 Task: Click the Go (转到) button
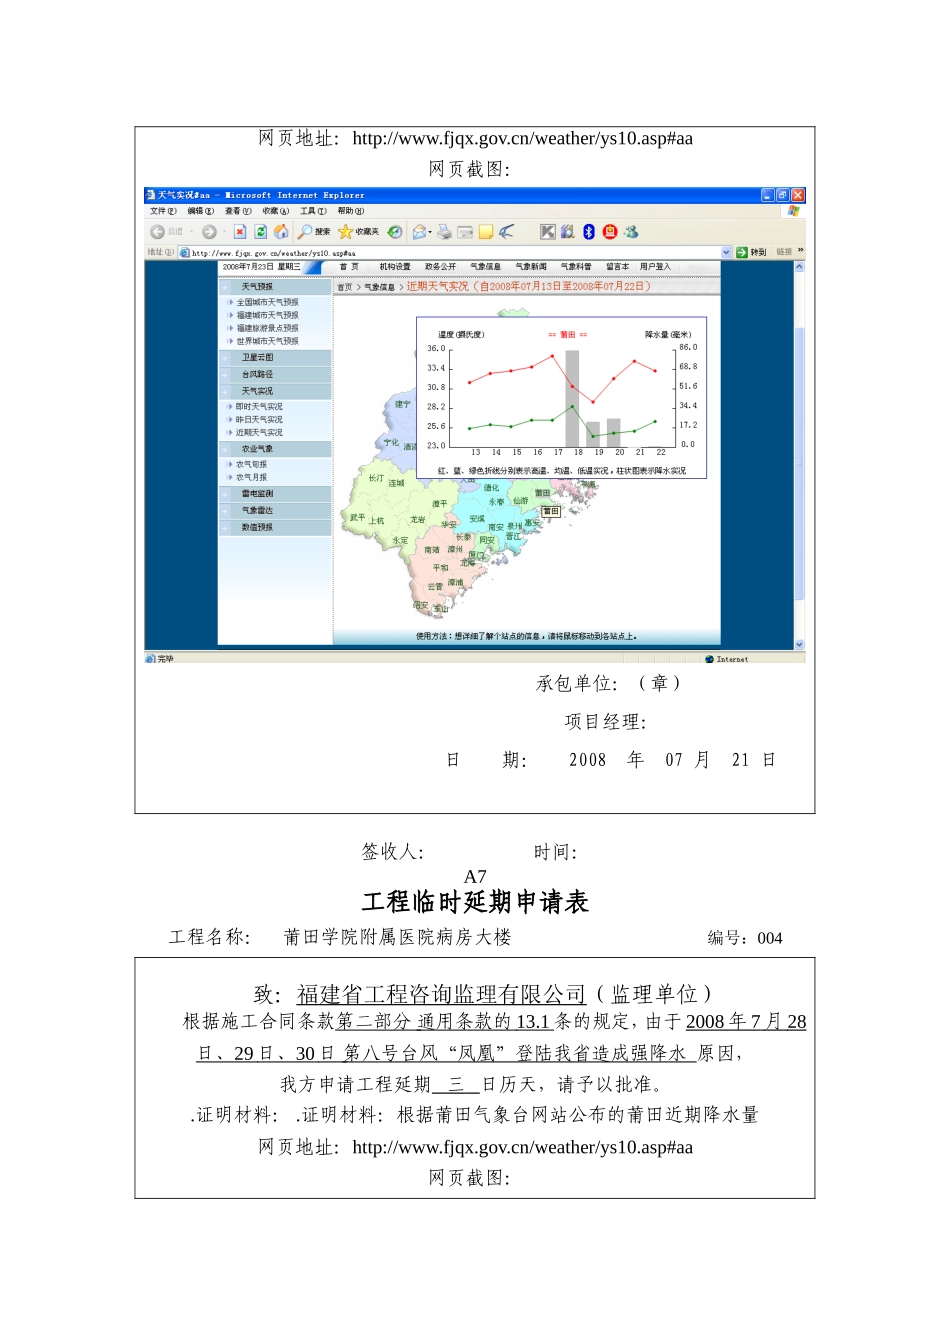(752, 253)
